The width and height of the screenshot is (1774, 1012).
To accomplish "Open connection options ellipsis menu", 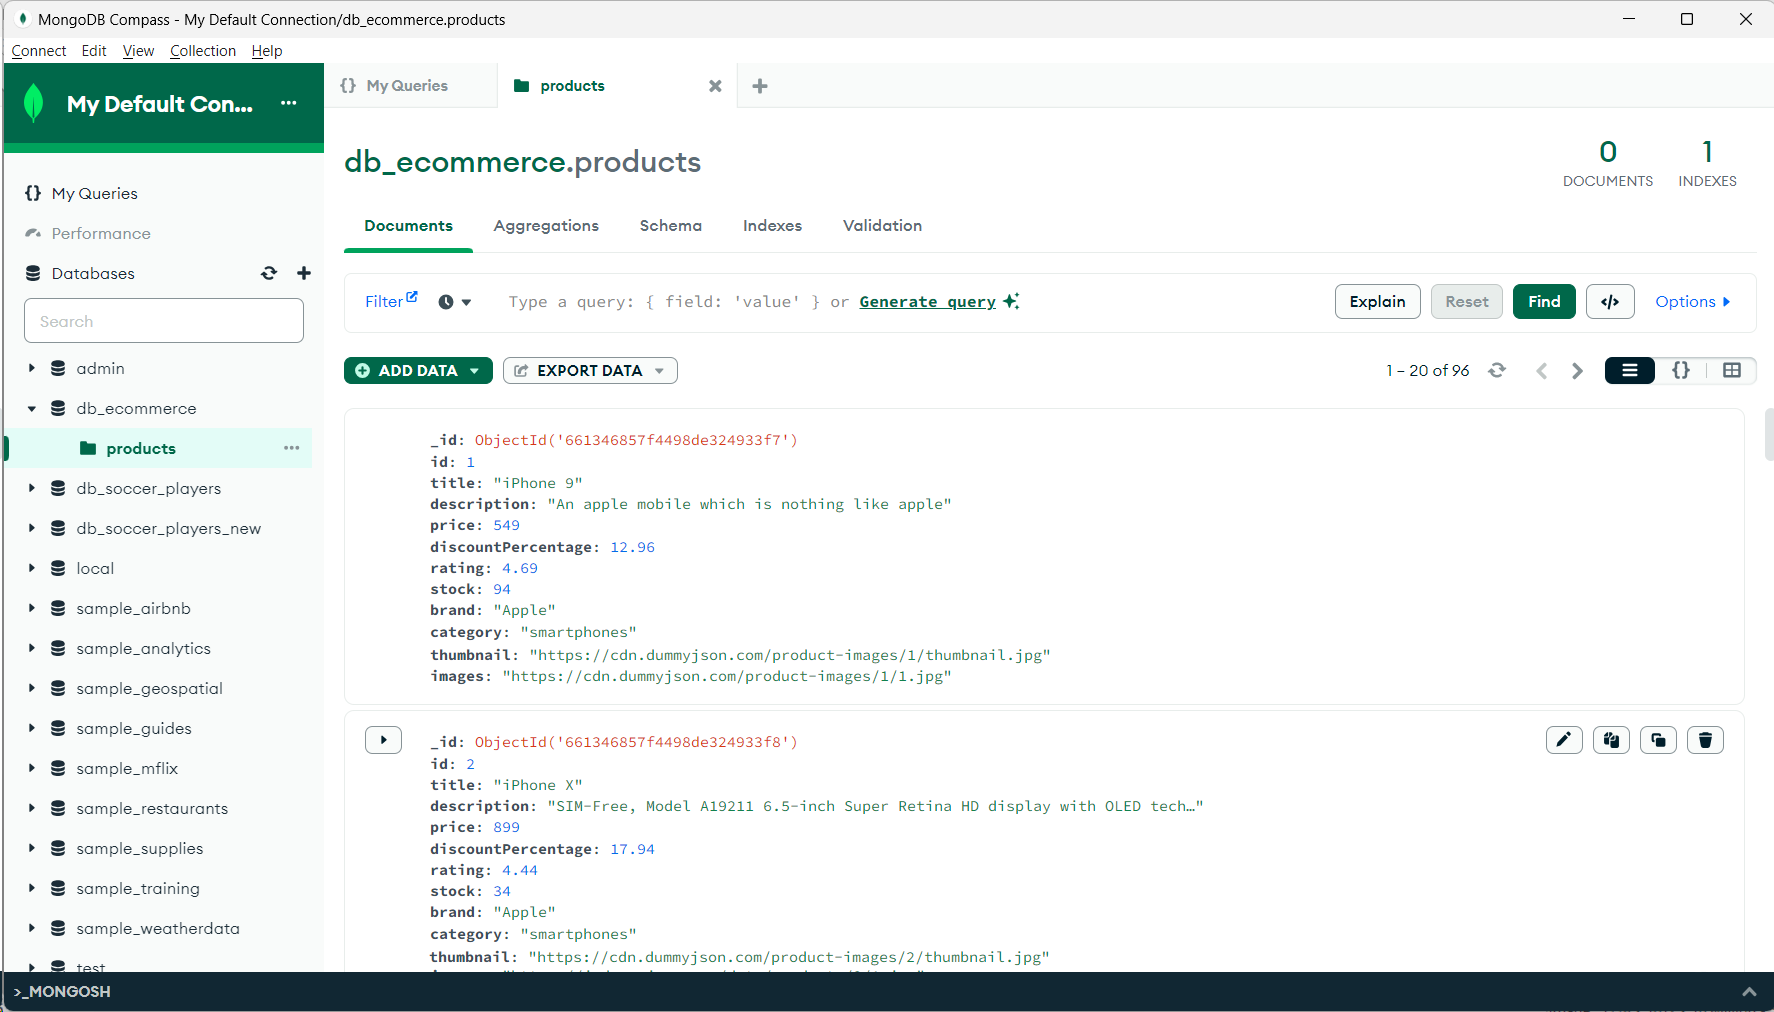I will coord(289,103).
